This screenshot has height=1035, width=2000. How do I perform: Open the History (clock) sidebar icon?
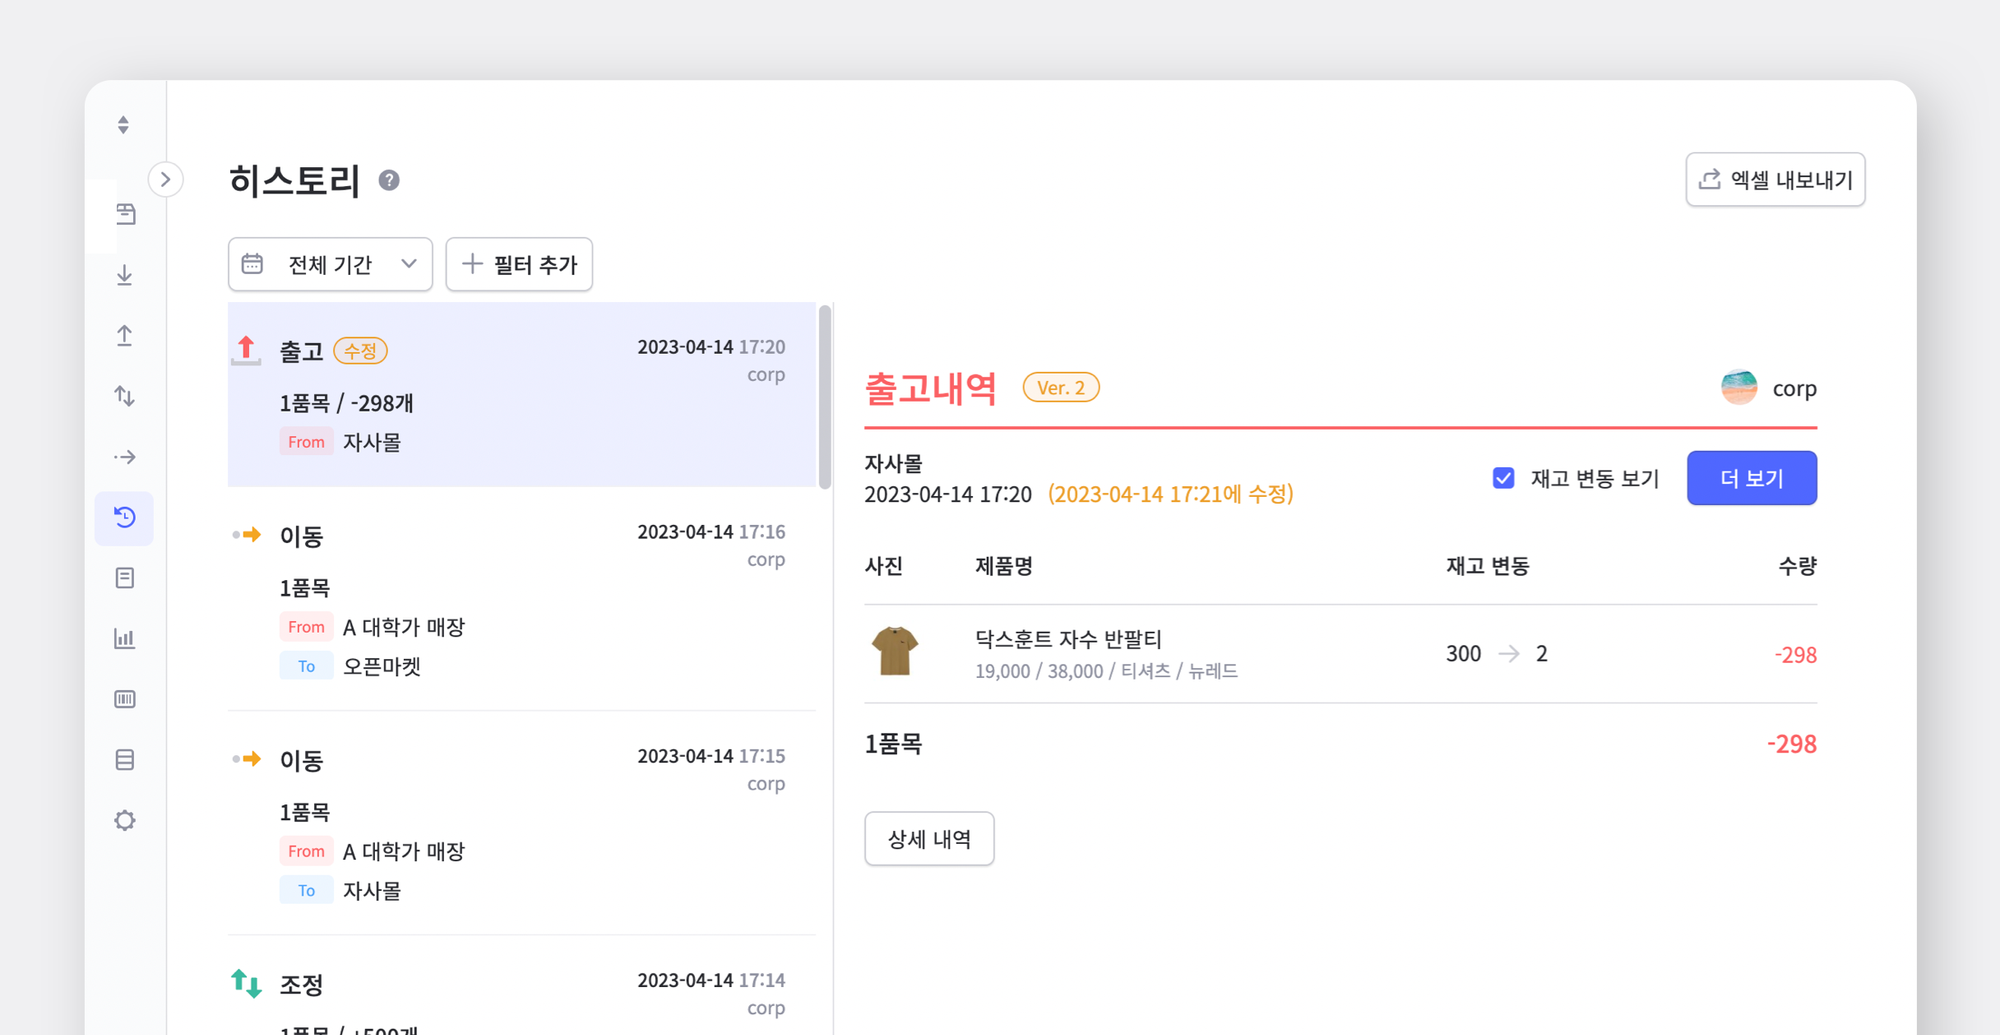click(124, 518)
